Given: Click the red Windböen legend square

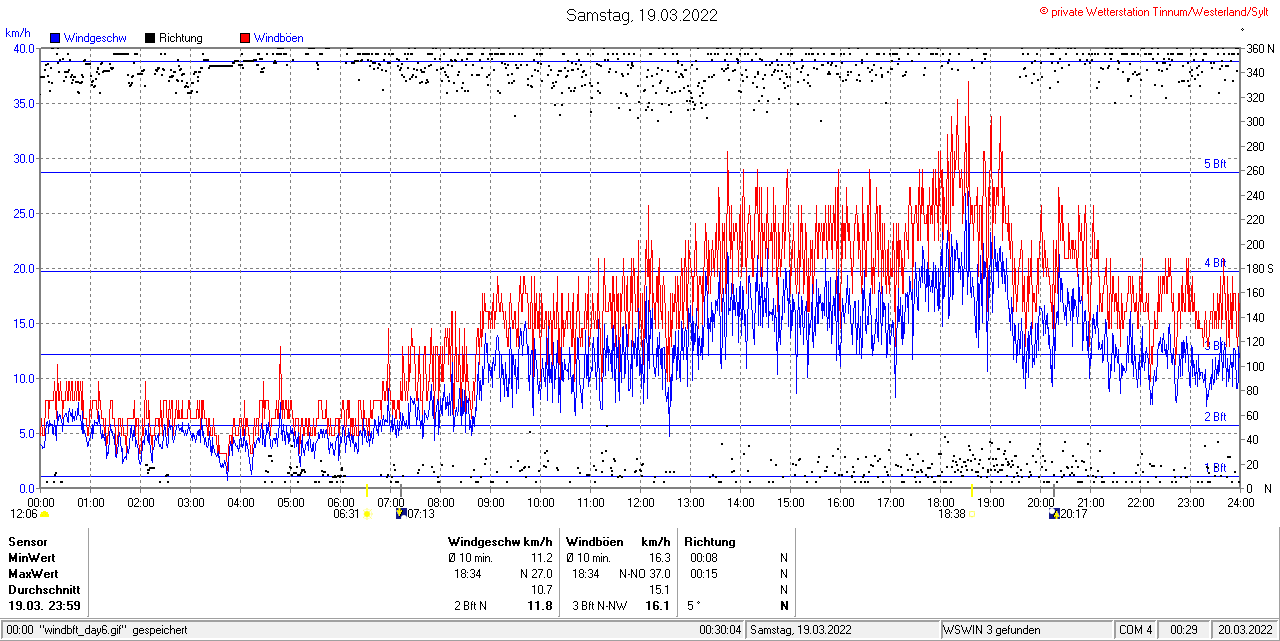Looking at the screenshot, I should pyautogui.click(x=245, y=38).
